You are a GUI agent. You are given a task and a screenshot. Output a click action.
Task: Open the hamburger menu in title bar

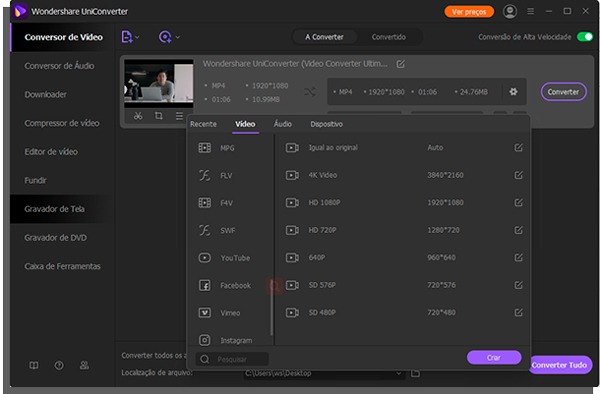coord(530,11)
